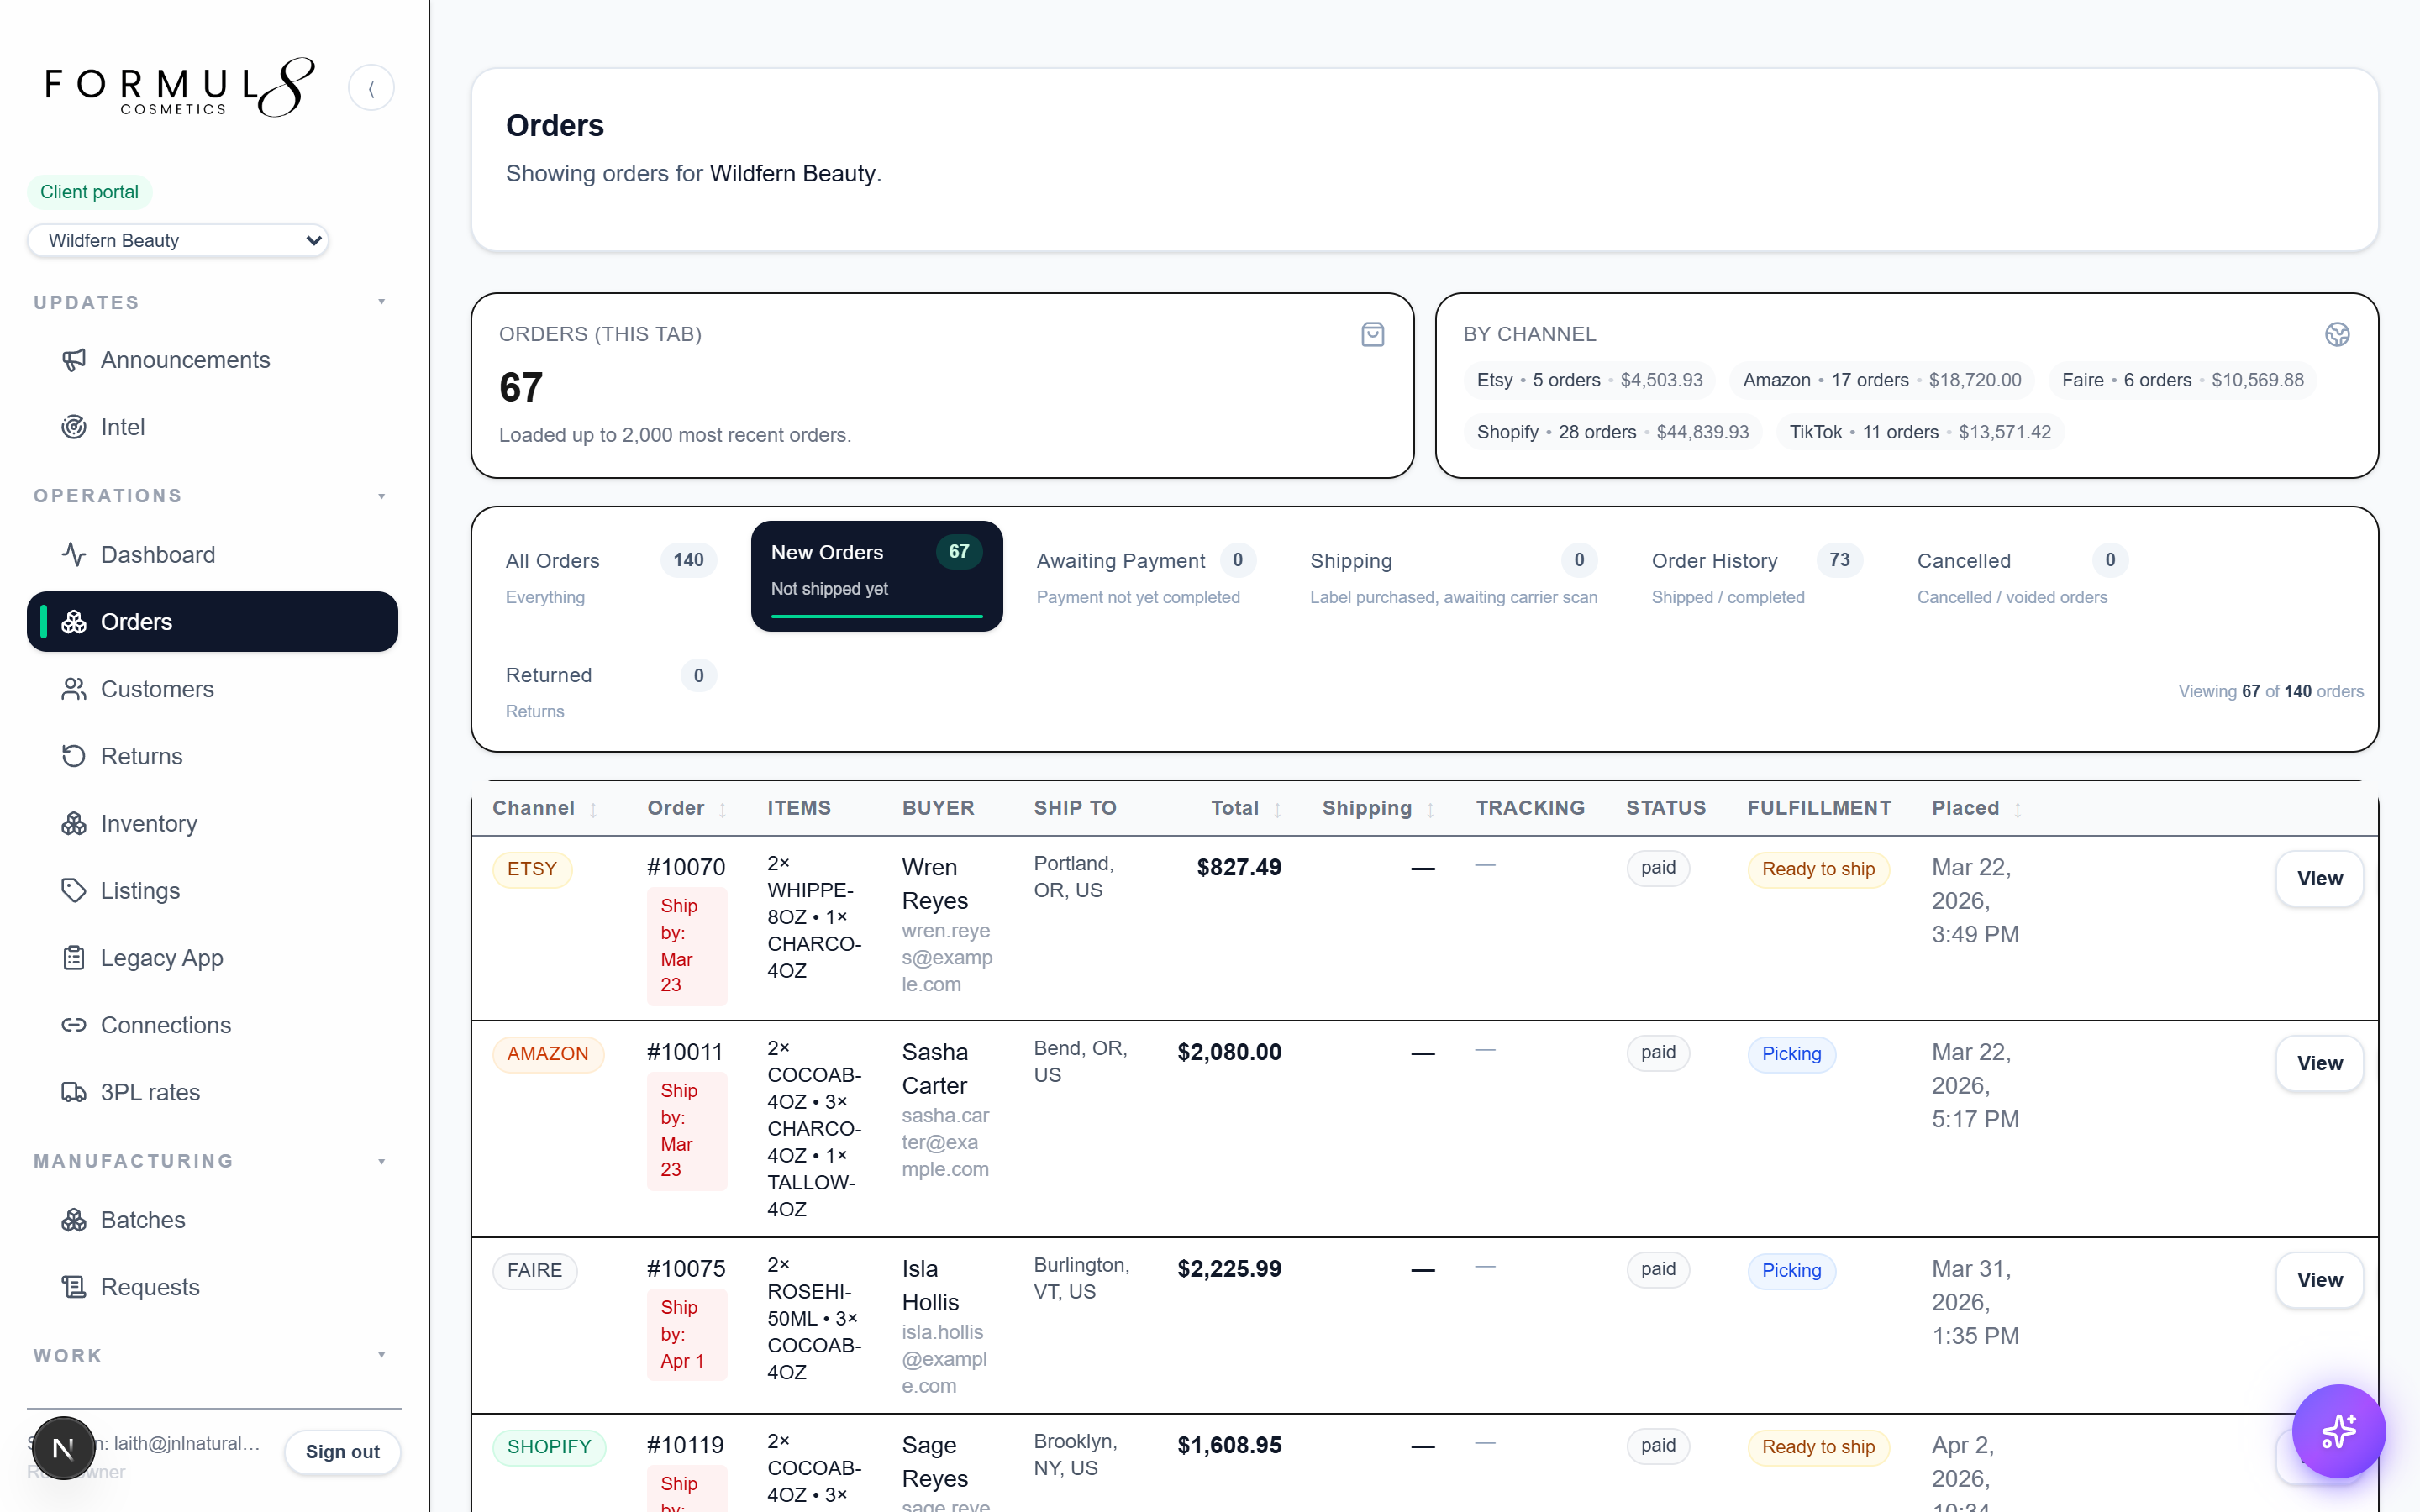This screenshot has width=2420, height=1512.
Task: Click the Customers people icon
Action: (74, 689)
